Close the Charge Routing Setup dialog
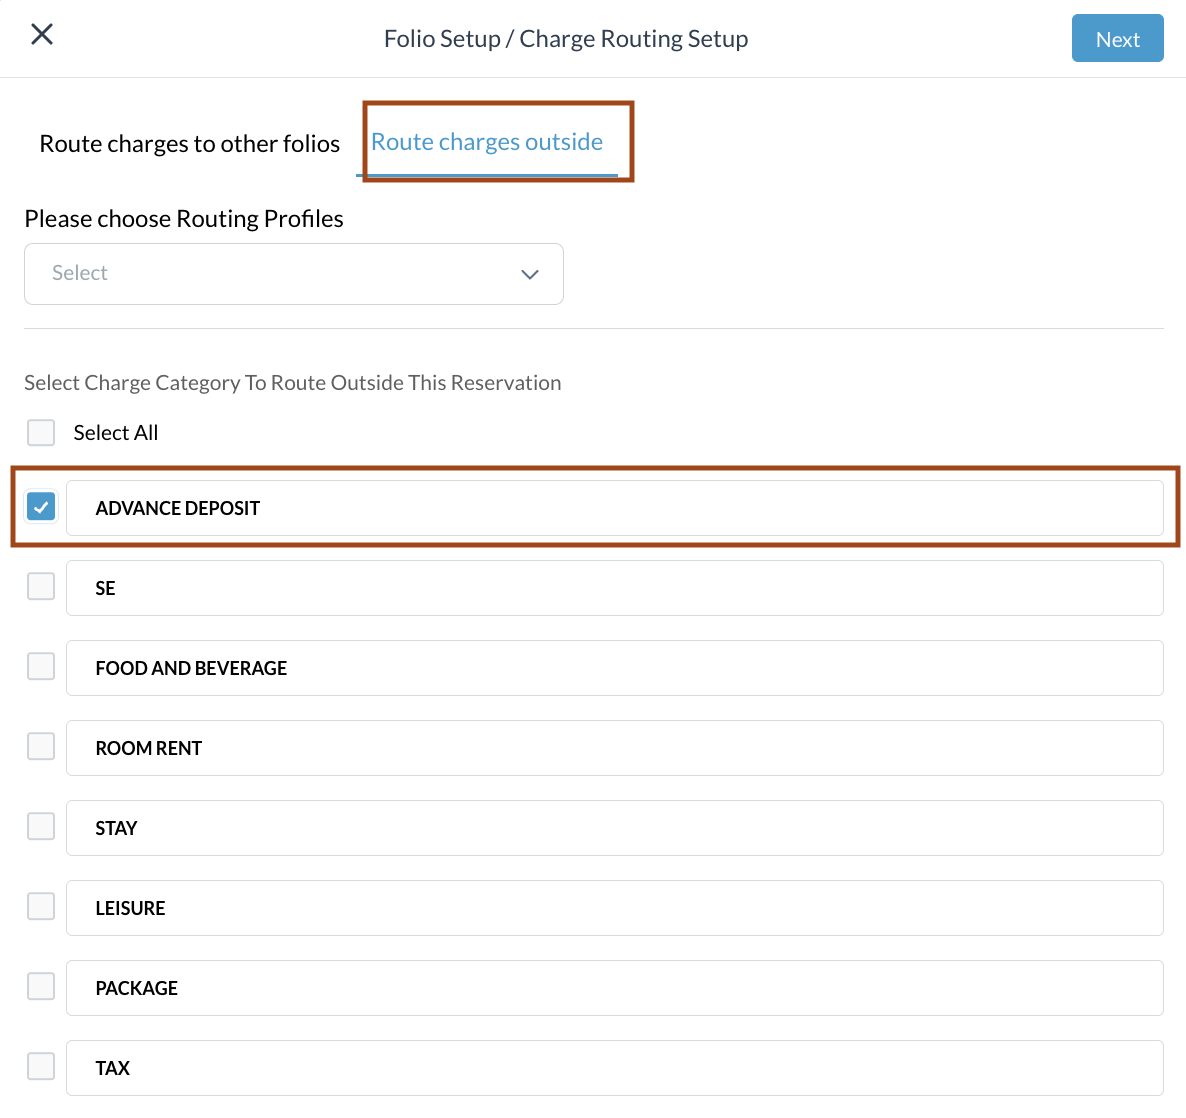 pyautogui.click(x=42, y=35)
